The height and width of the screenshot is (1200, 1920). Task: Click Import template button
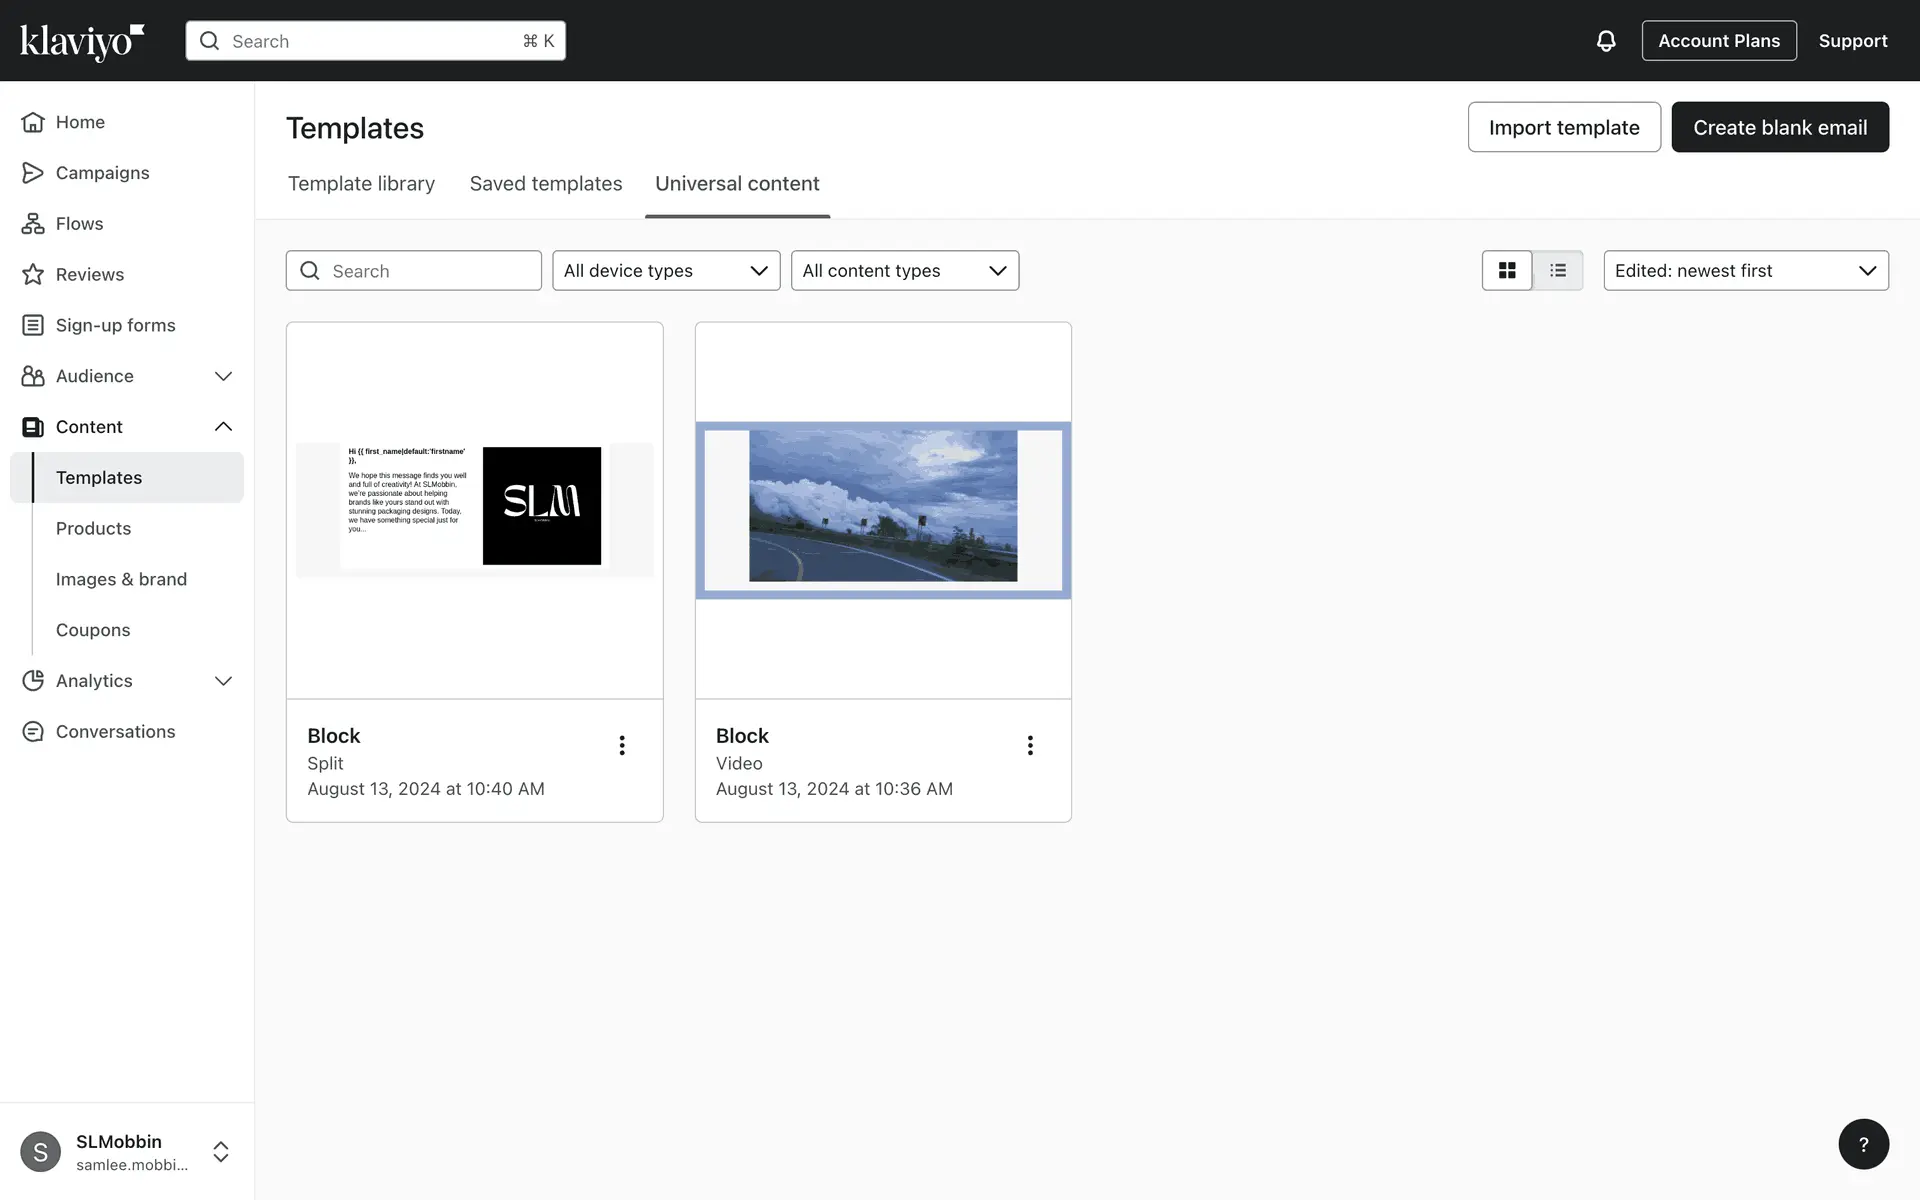(x=1563, y=127)
